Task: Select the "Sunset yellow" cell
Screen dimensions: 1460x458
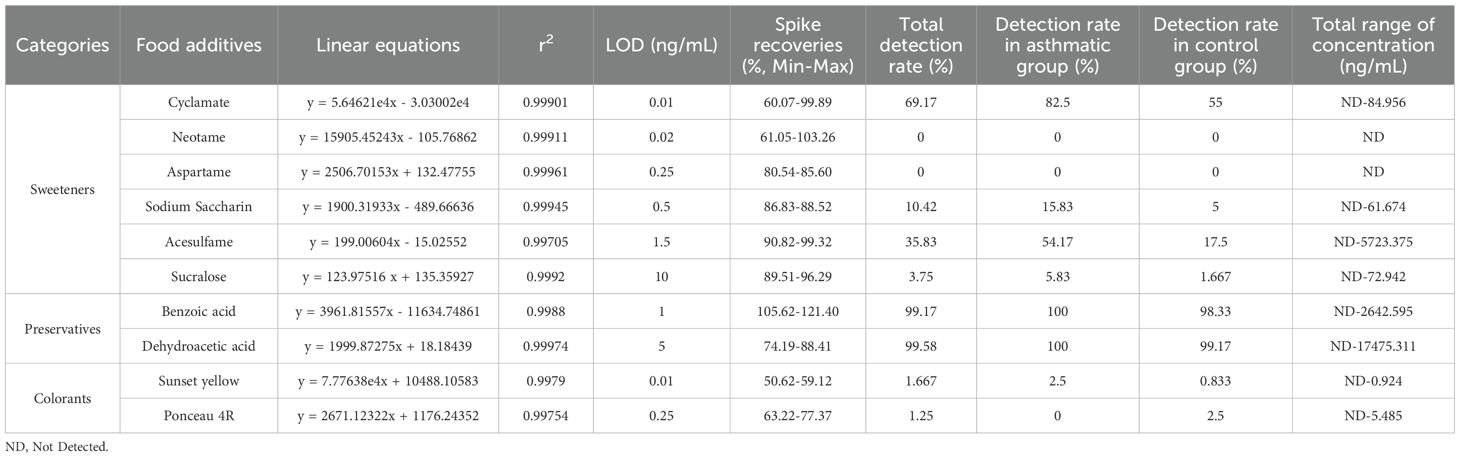Action: [x=199, y=381]
